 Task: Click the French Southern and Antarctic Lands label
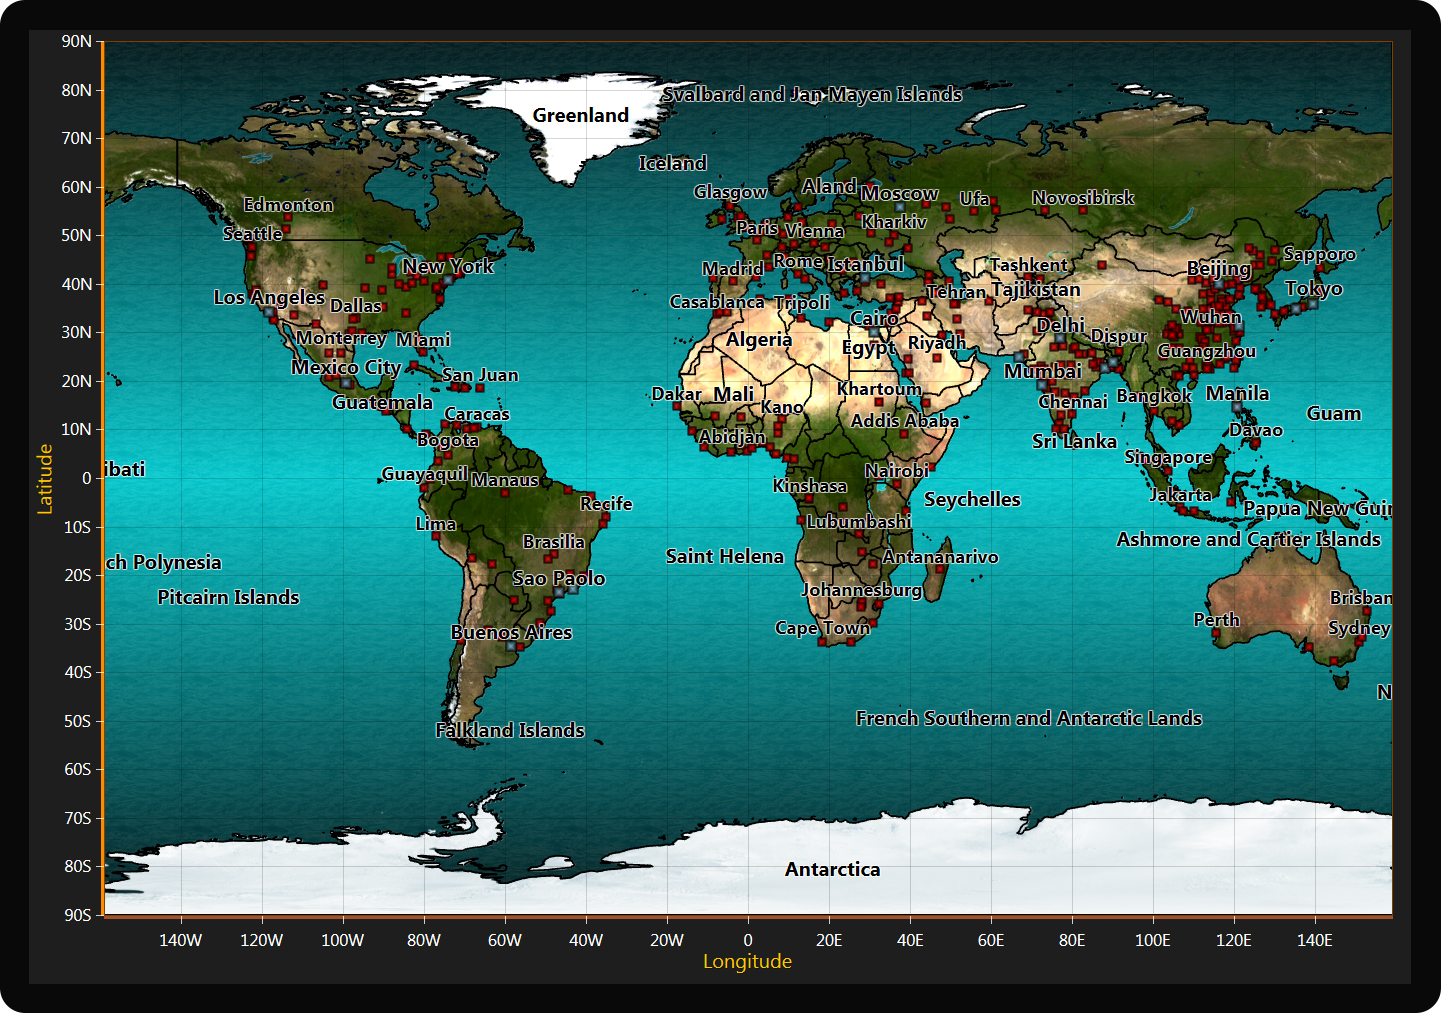tap(1028, 718)
